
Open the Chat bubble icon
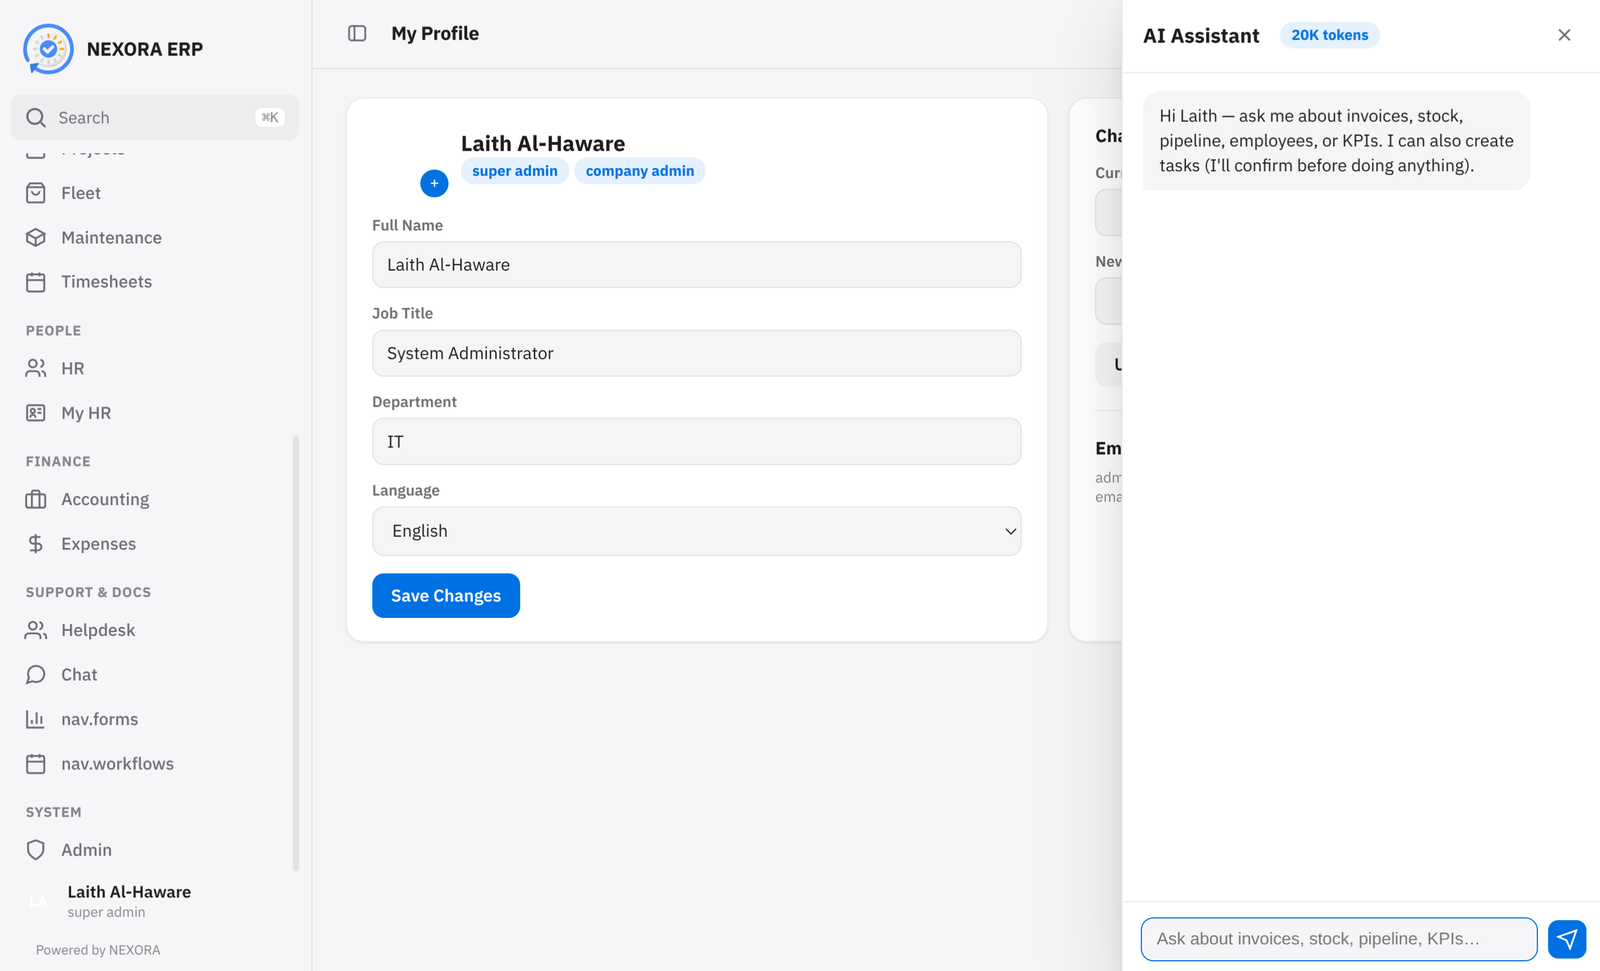click(x=36, y=675)
